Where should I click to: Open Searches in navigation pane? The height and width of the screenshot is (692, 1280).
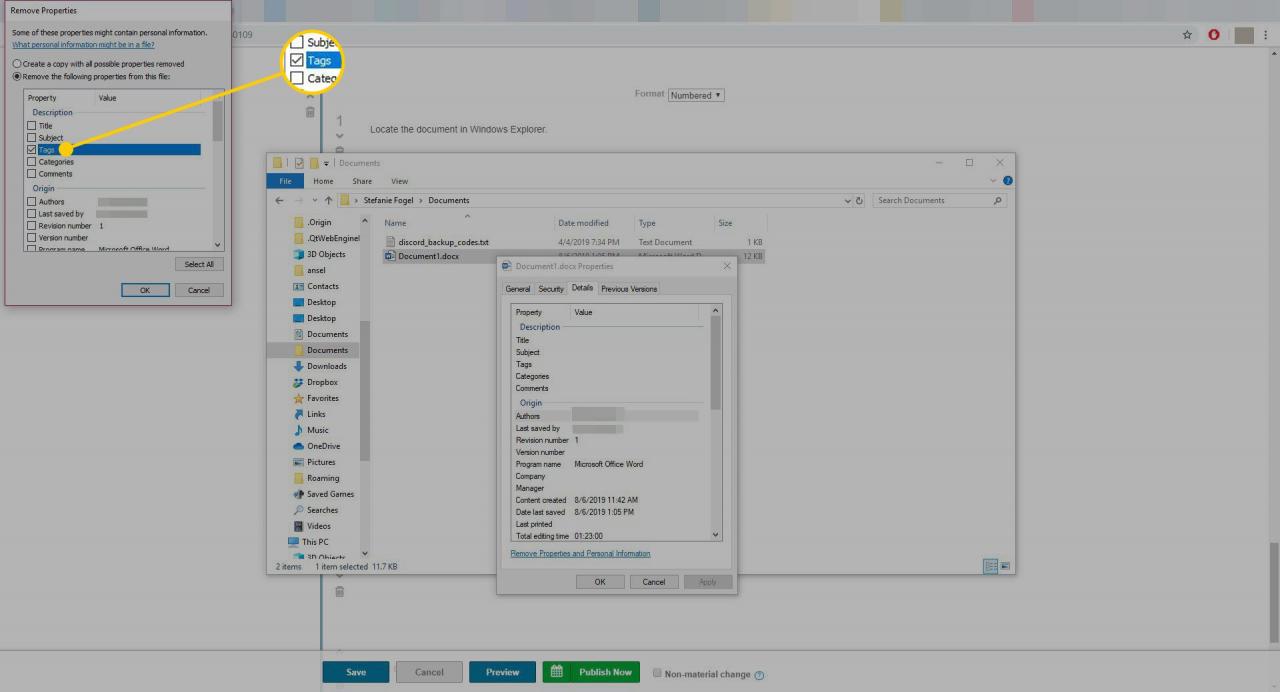(x=322, y=510)
